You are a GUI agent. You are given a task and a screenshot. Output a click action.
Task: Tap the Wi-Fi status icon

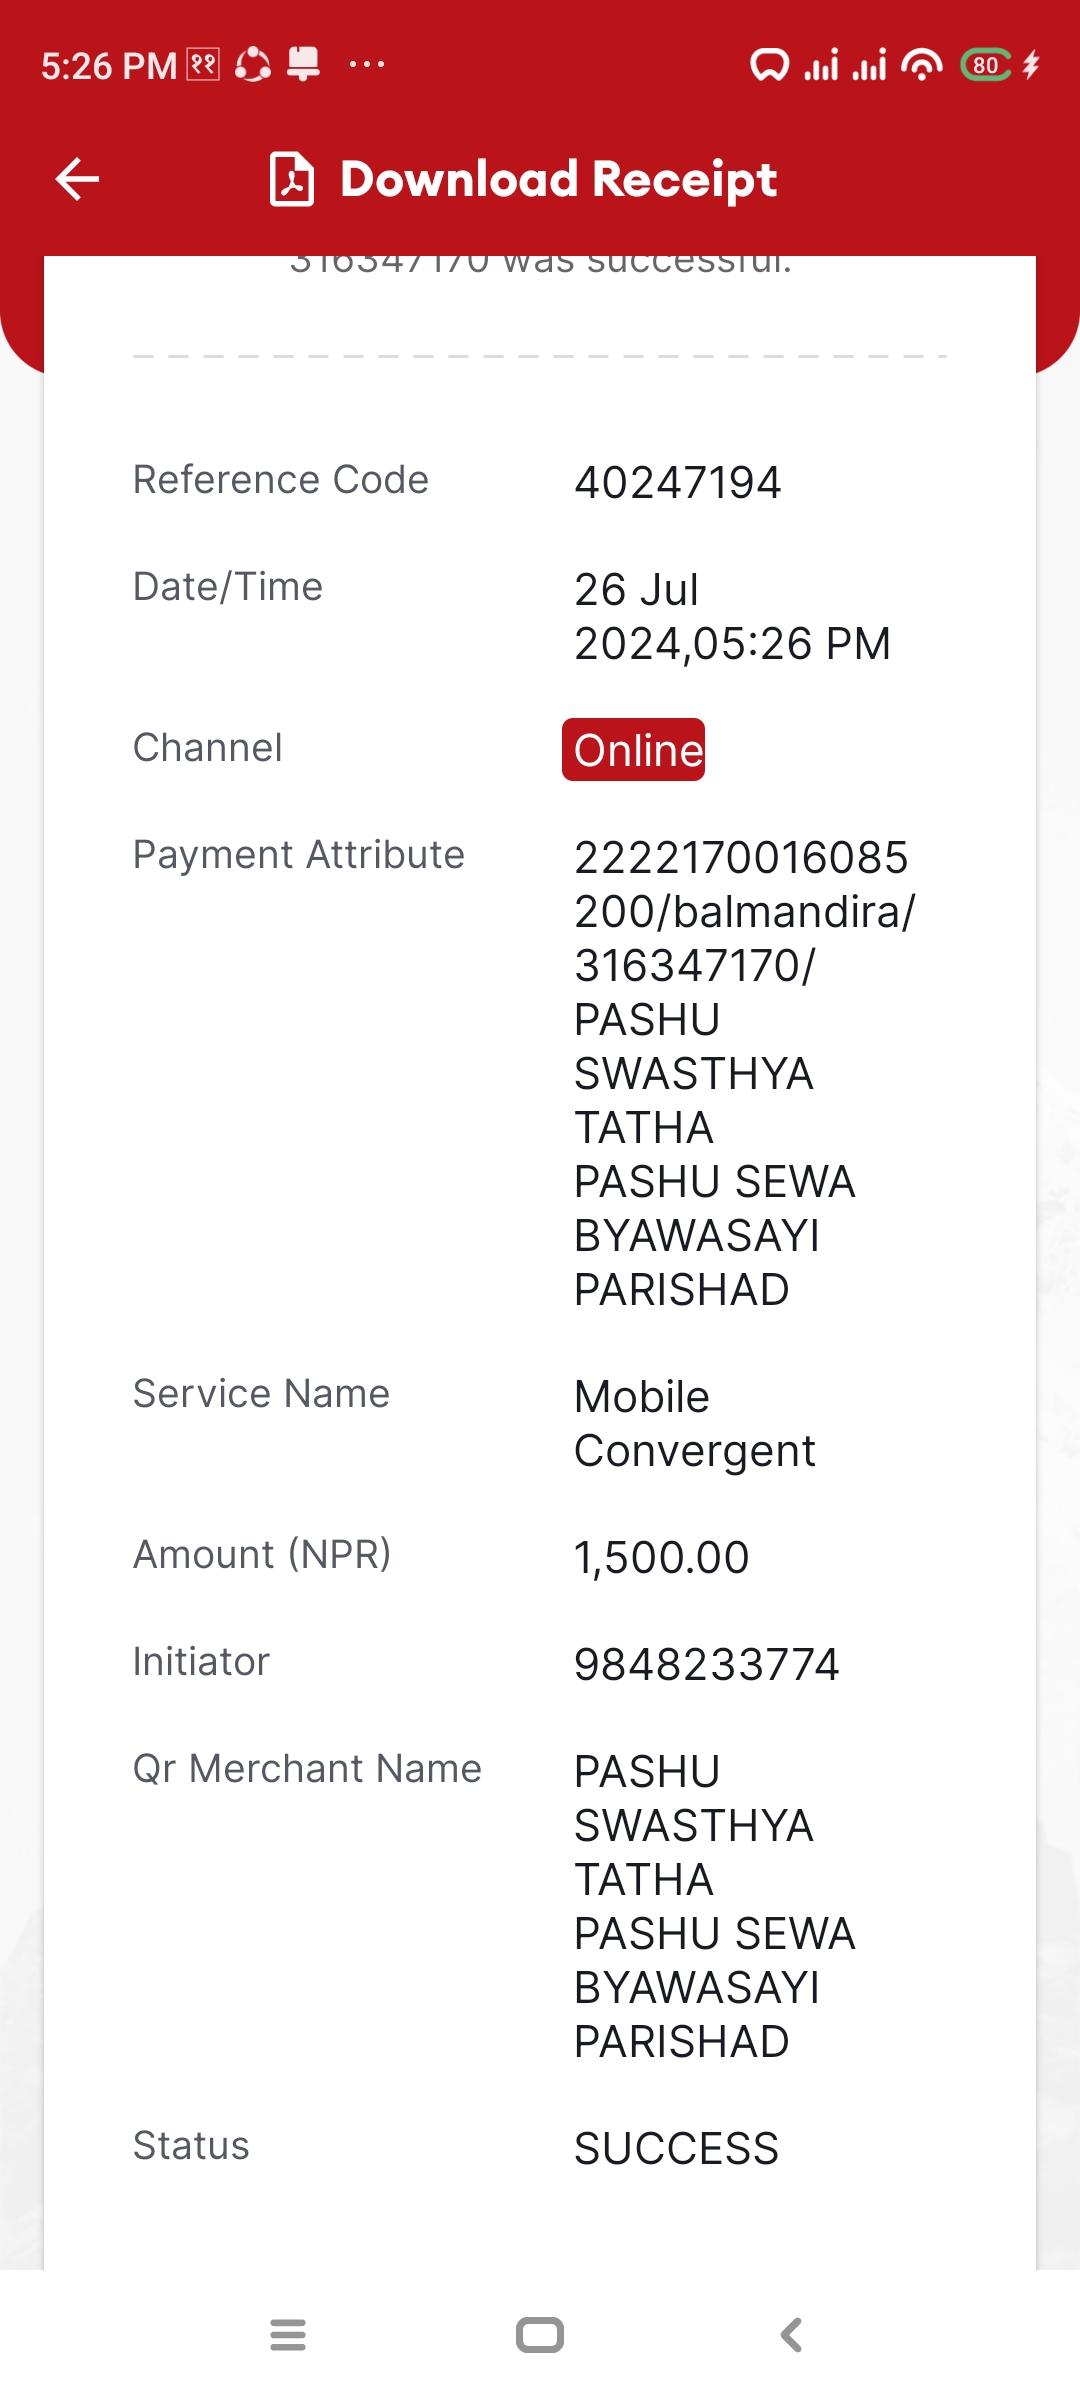coord(921,65)
